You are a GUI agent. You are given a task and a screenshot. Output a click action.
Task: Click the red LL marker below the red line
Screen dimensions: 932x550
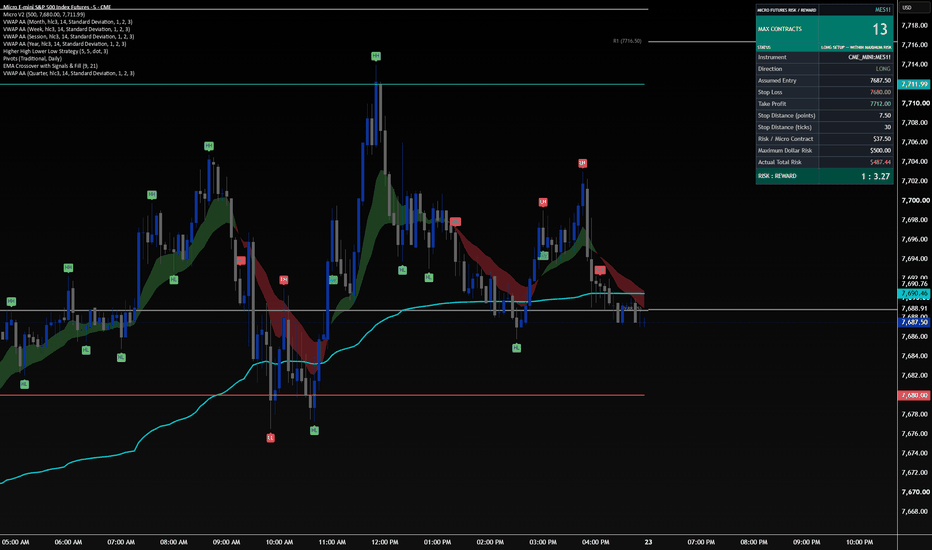click(270, 438)
